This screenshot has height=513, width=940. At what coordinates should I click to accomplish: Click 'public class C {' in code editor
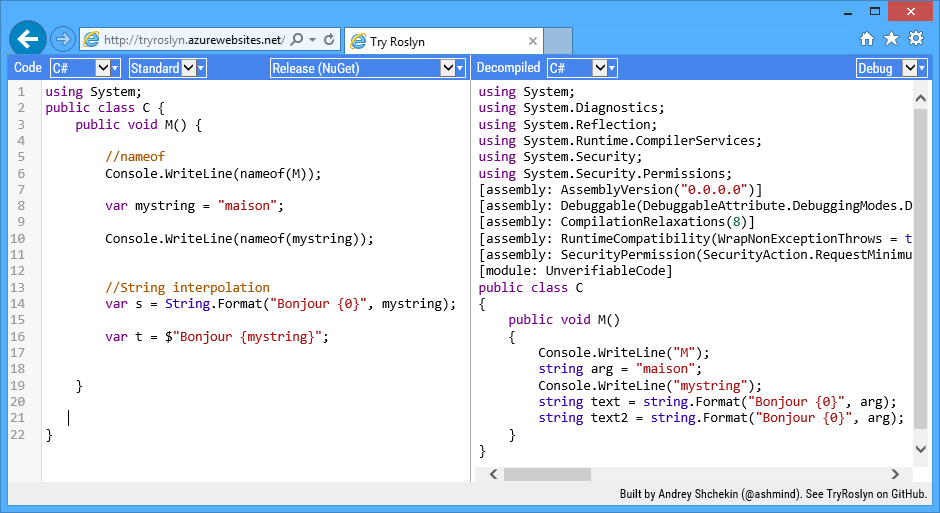tap(105, 108)
